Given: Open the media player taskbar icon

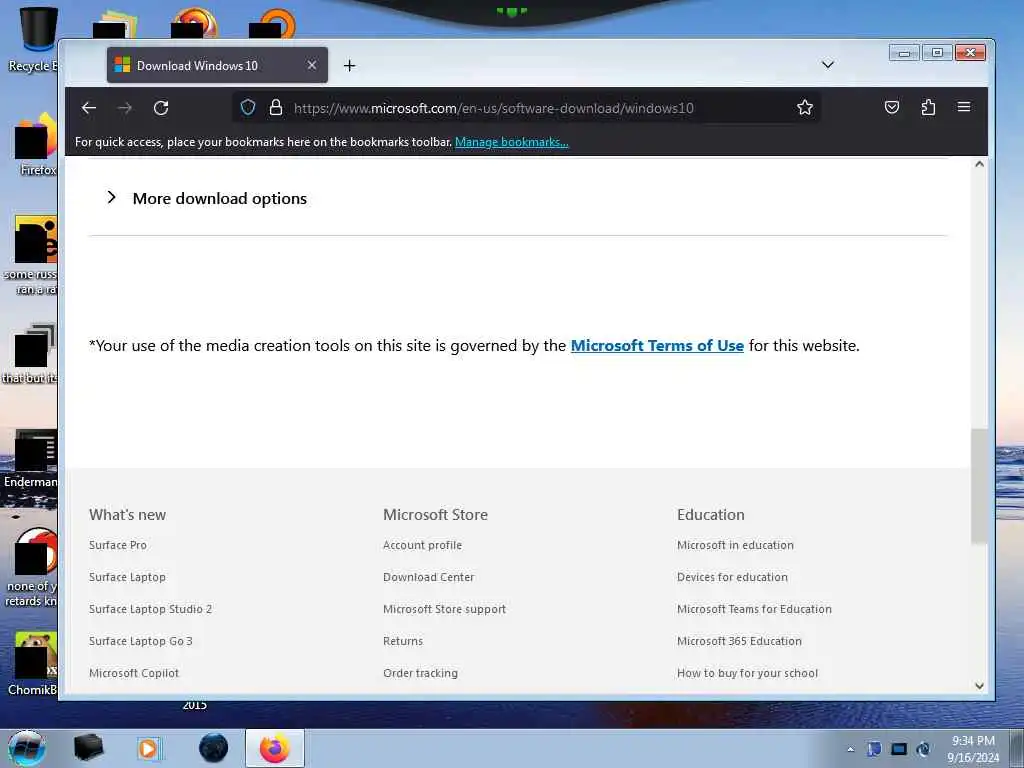Looking at the screenshot, I should tap(148, 748).
